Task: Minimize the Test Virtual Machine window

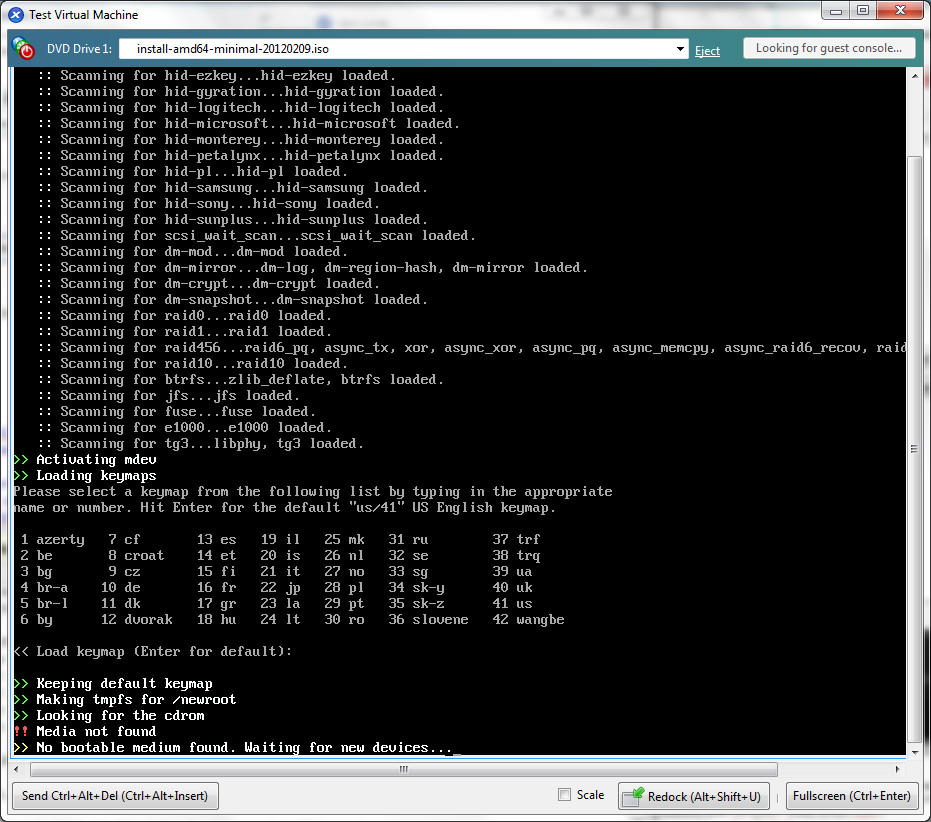Action: (836, 11)
